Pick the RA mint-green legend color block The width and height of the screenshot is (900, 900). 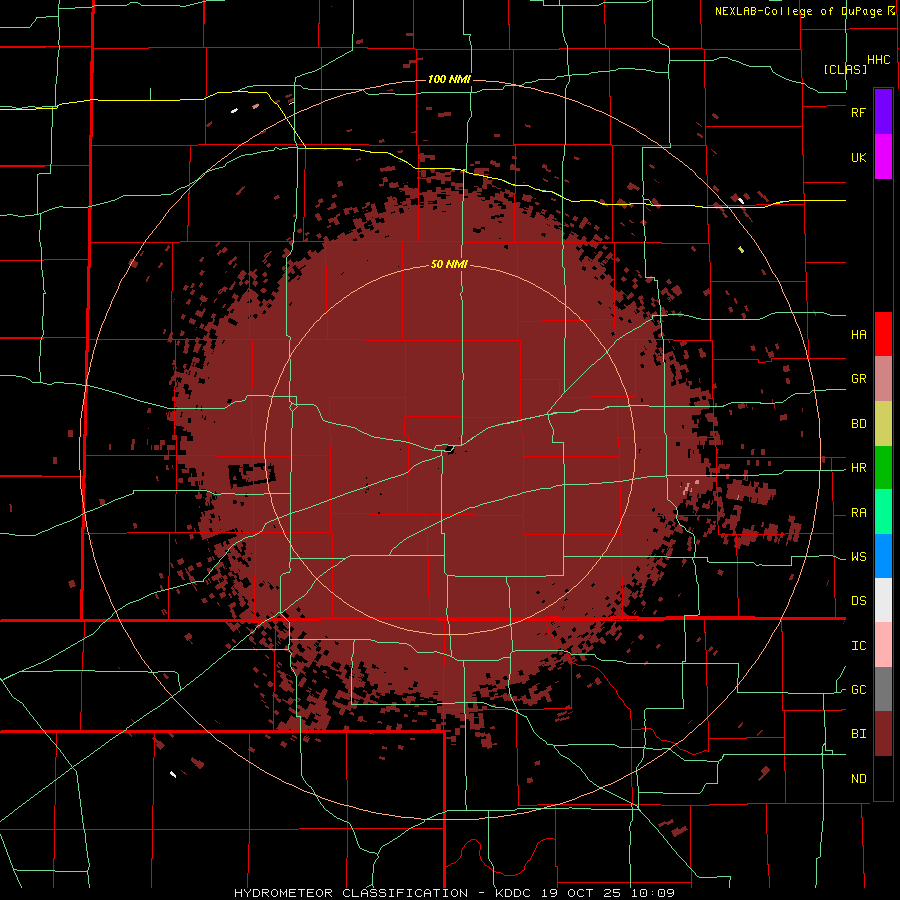[883, 512]
